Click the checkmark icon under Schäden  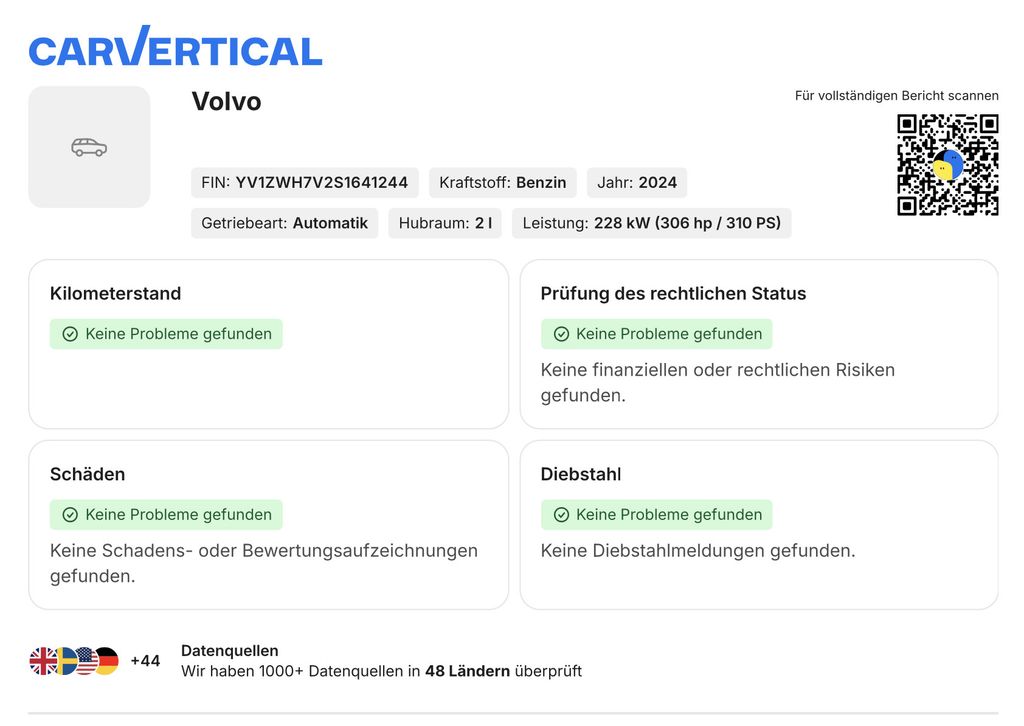point(70,515)
